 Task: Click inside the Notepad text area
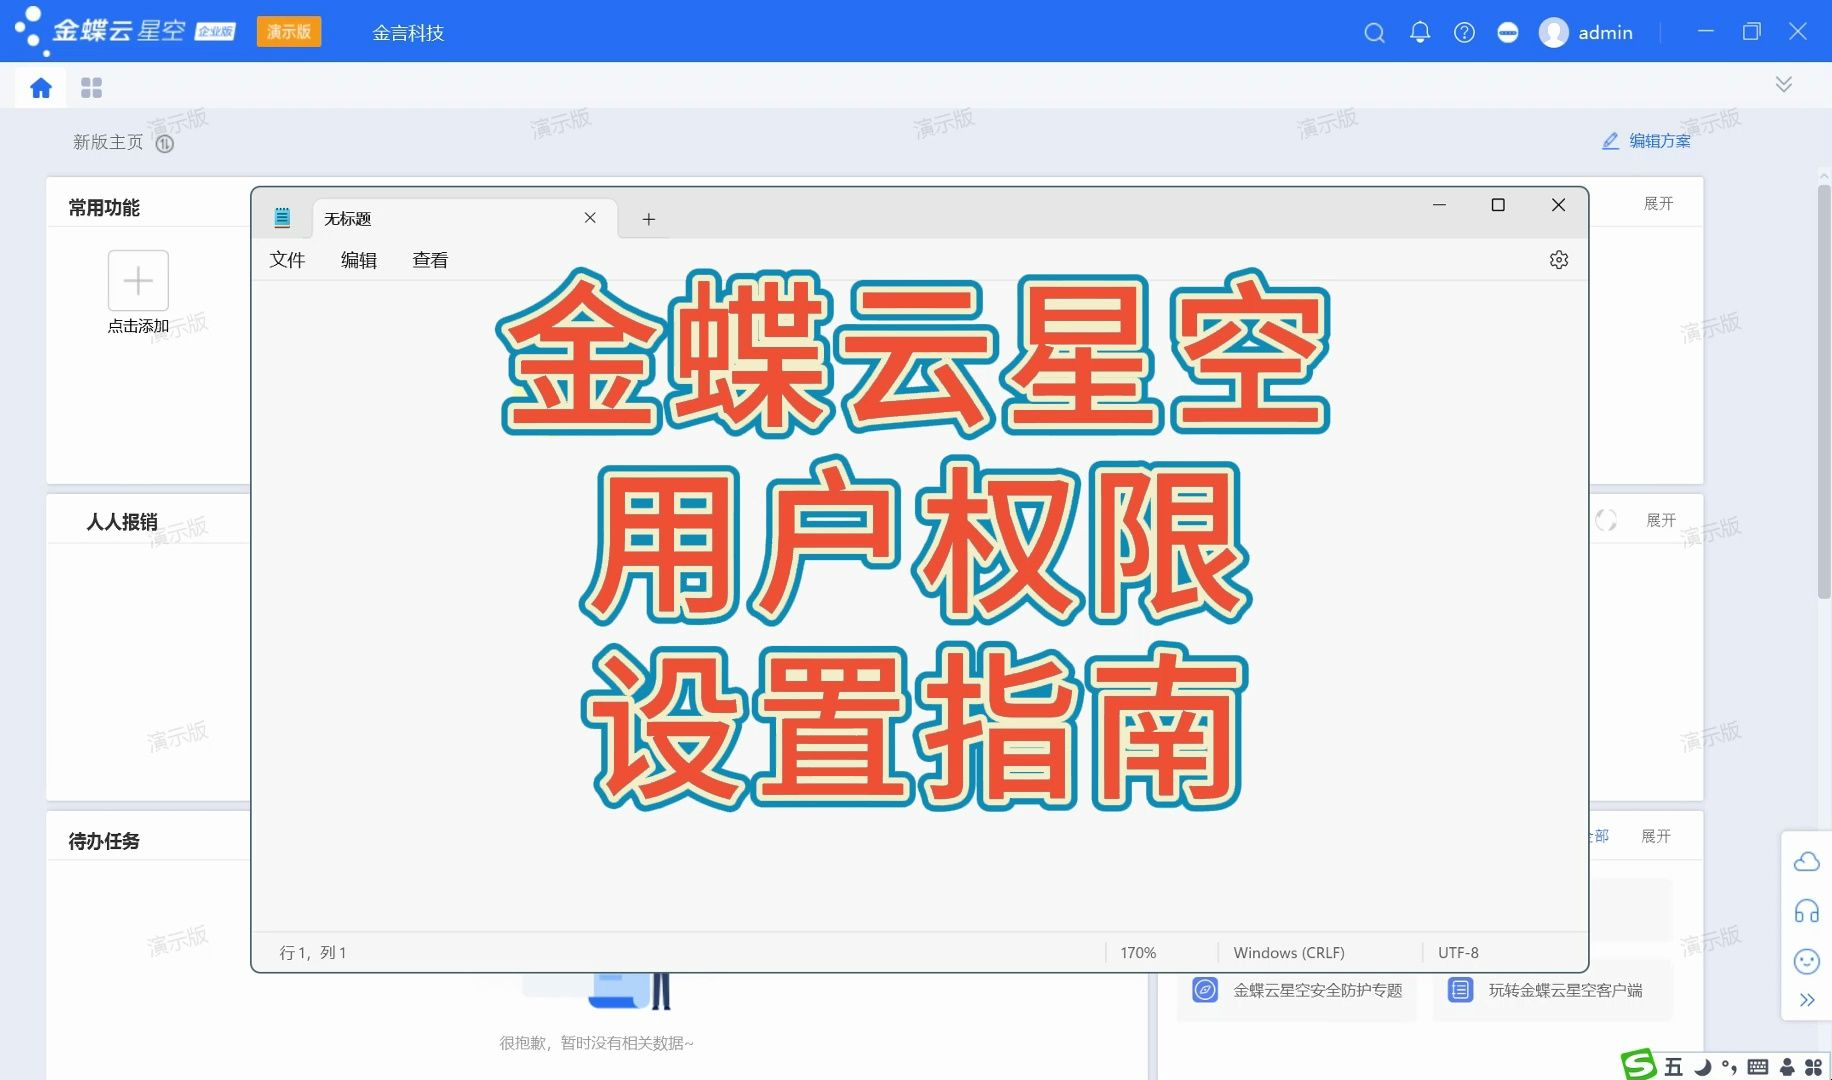tap(919, 606)
